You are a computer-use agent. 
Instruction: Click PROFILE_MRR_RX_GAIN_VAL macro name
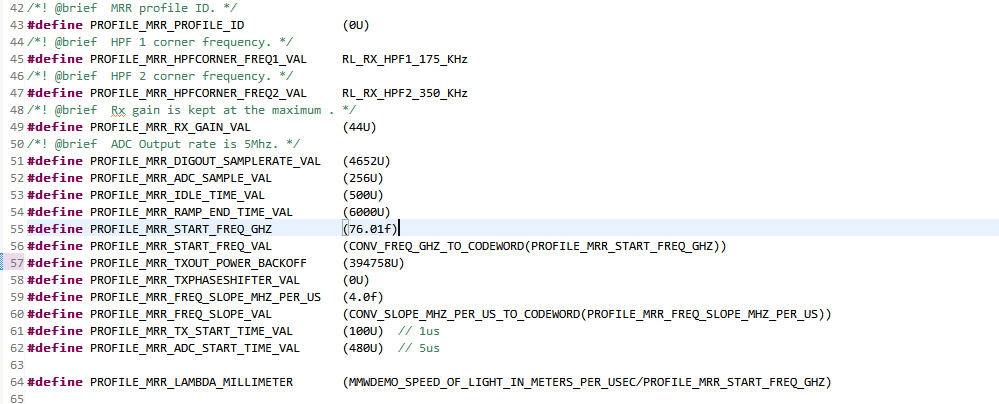point(170,127)
